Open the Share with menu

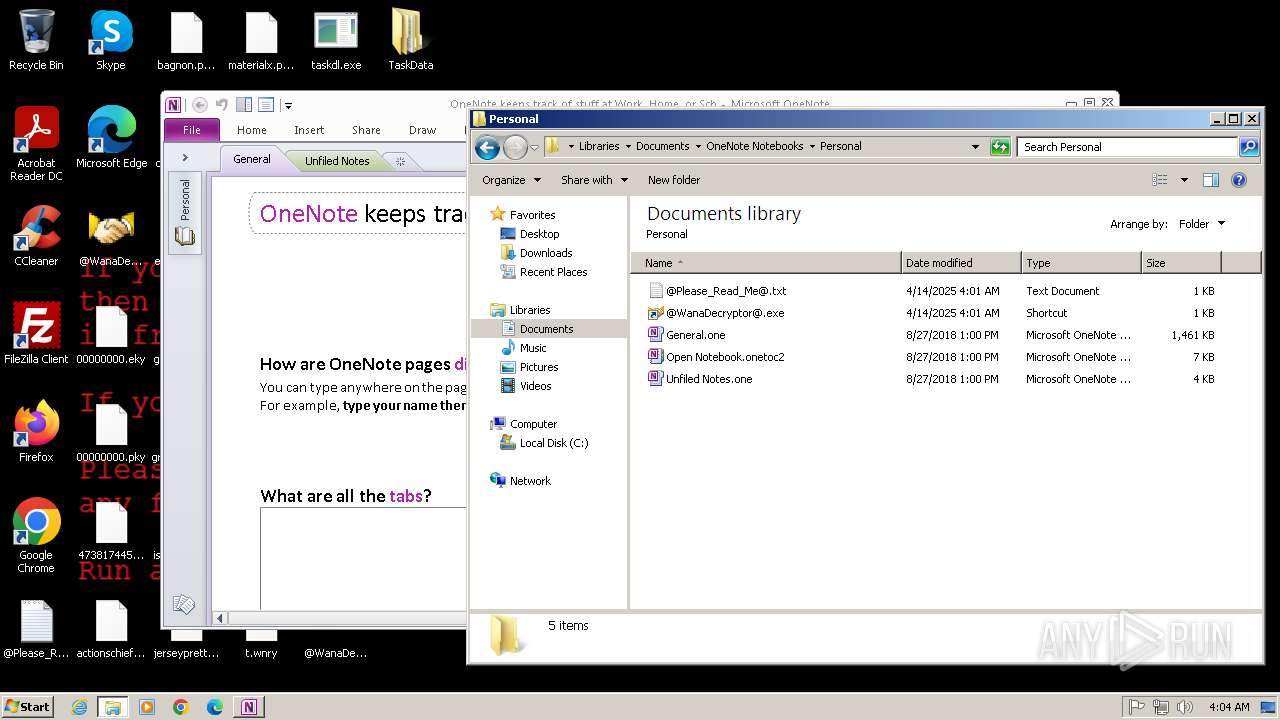[594, 180]
